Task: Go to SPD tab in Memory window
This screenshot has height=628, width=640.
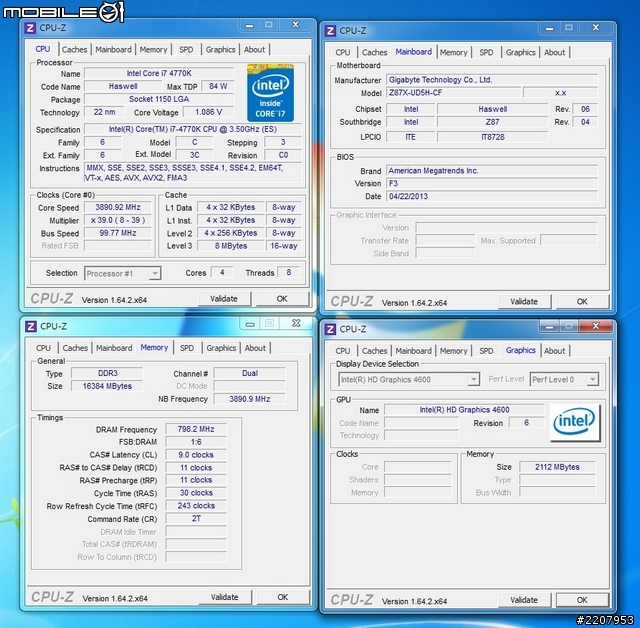Action: click(187, 348)
